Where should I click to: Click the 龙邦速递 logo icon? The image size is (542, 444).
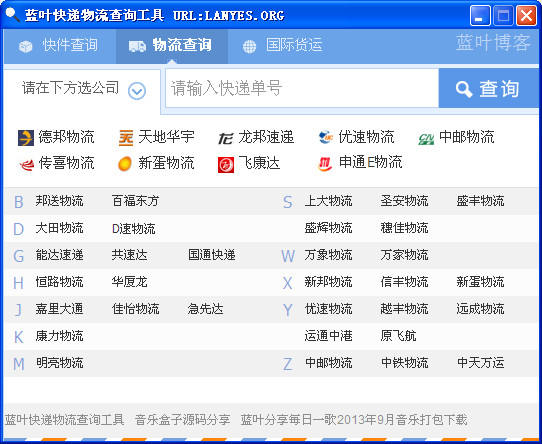tap(226, 138)
